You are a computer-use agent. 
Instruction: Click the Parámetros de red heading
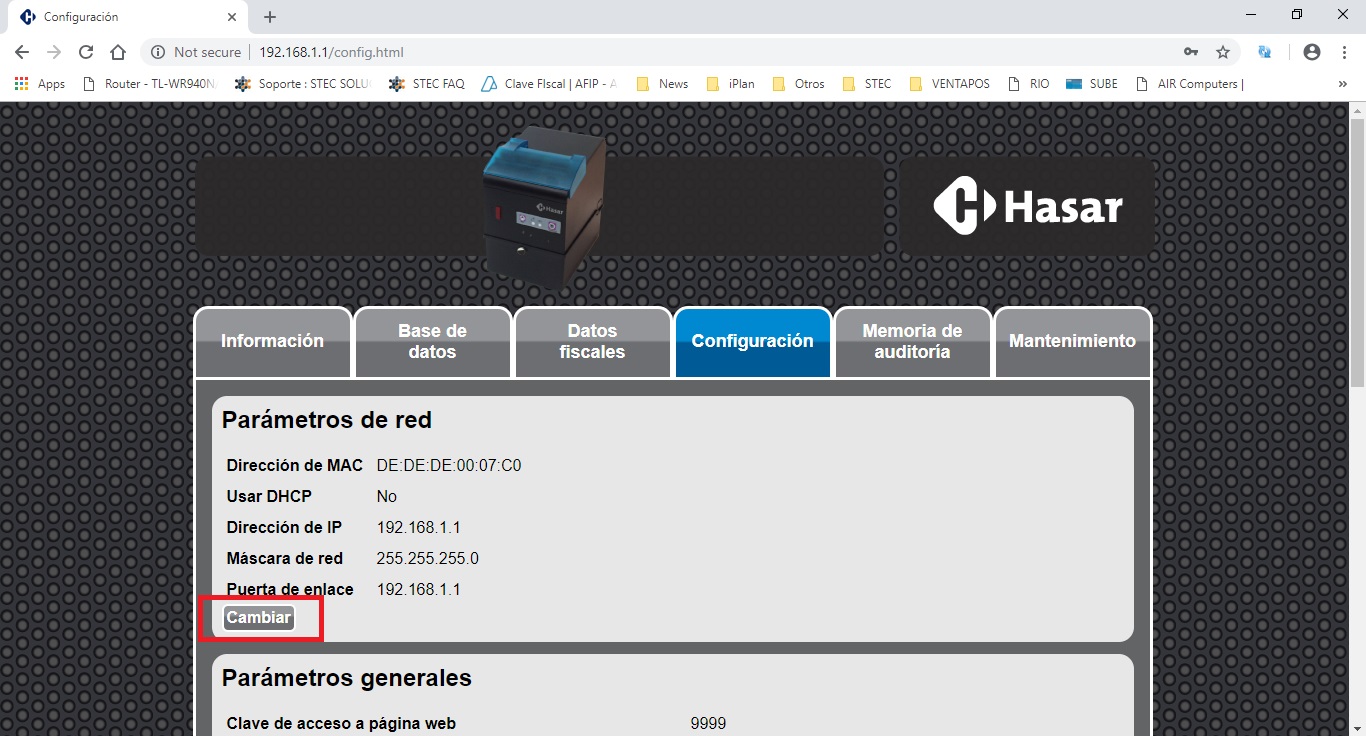pos(327,420)
